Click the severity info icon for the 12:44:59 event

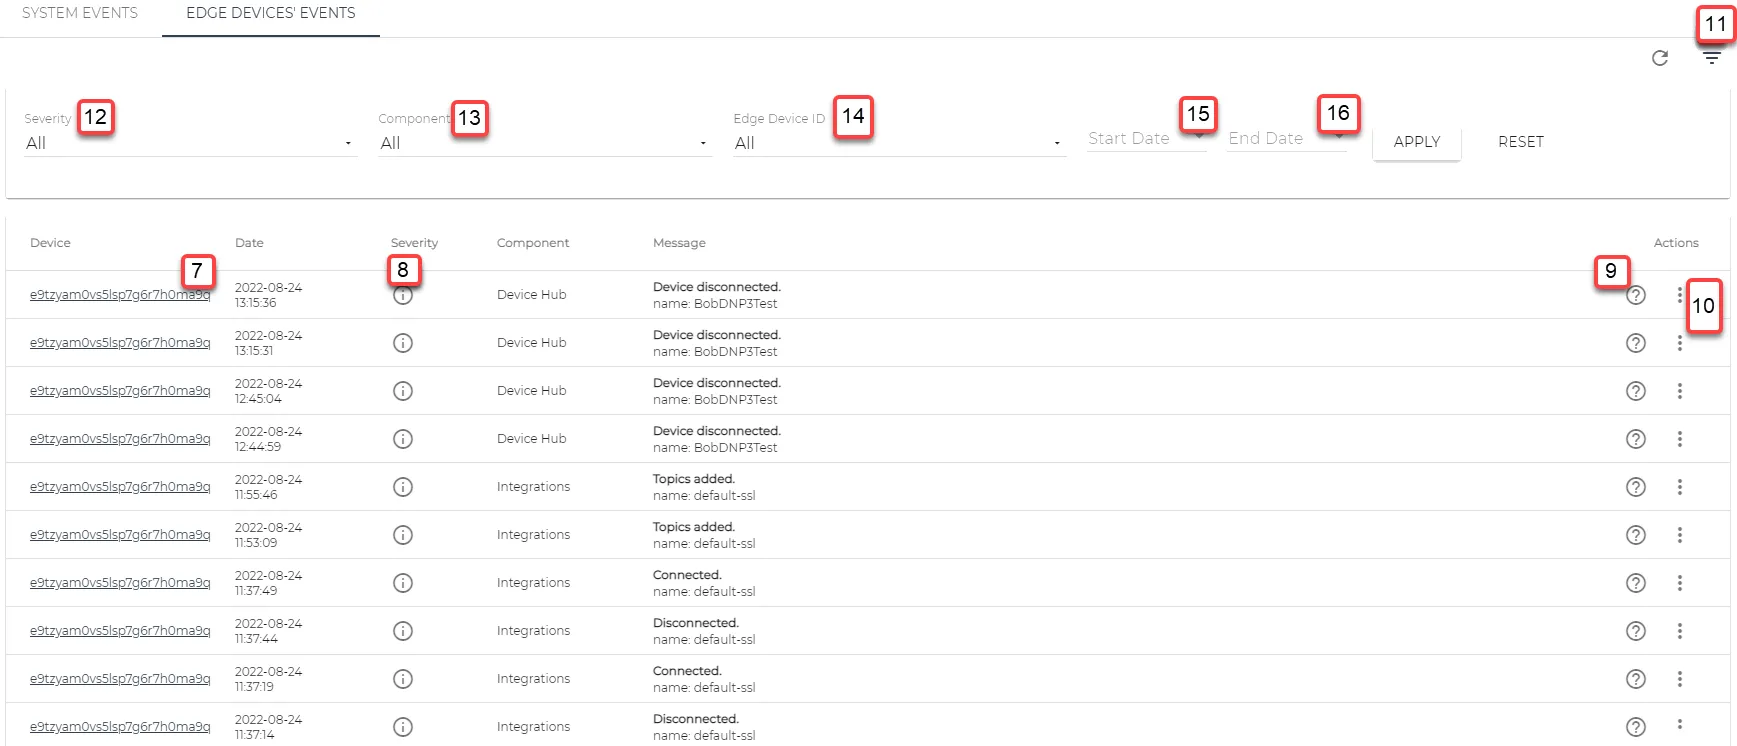403,439
